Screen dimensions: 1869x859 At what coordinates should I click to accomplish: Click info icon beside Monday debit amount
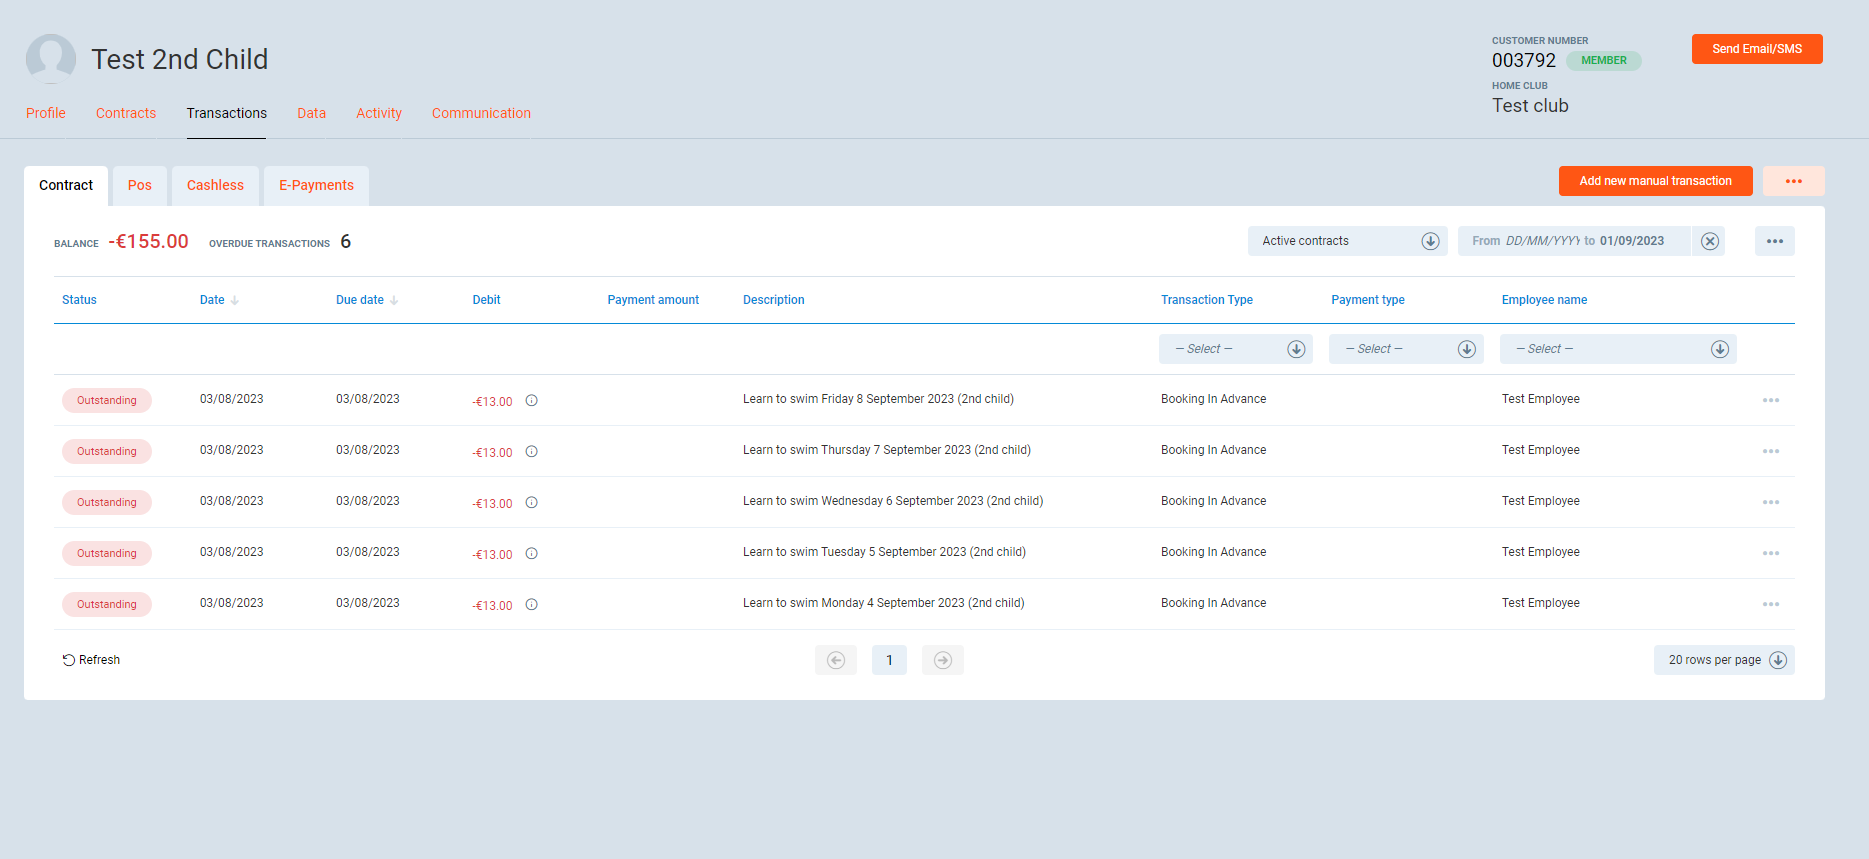tap(532, 605)
